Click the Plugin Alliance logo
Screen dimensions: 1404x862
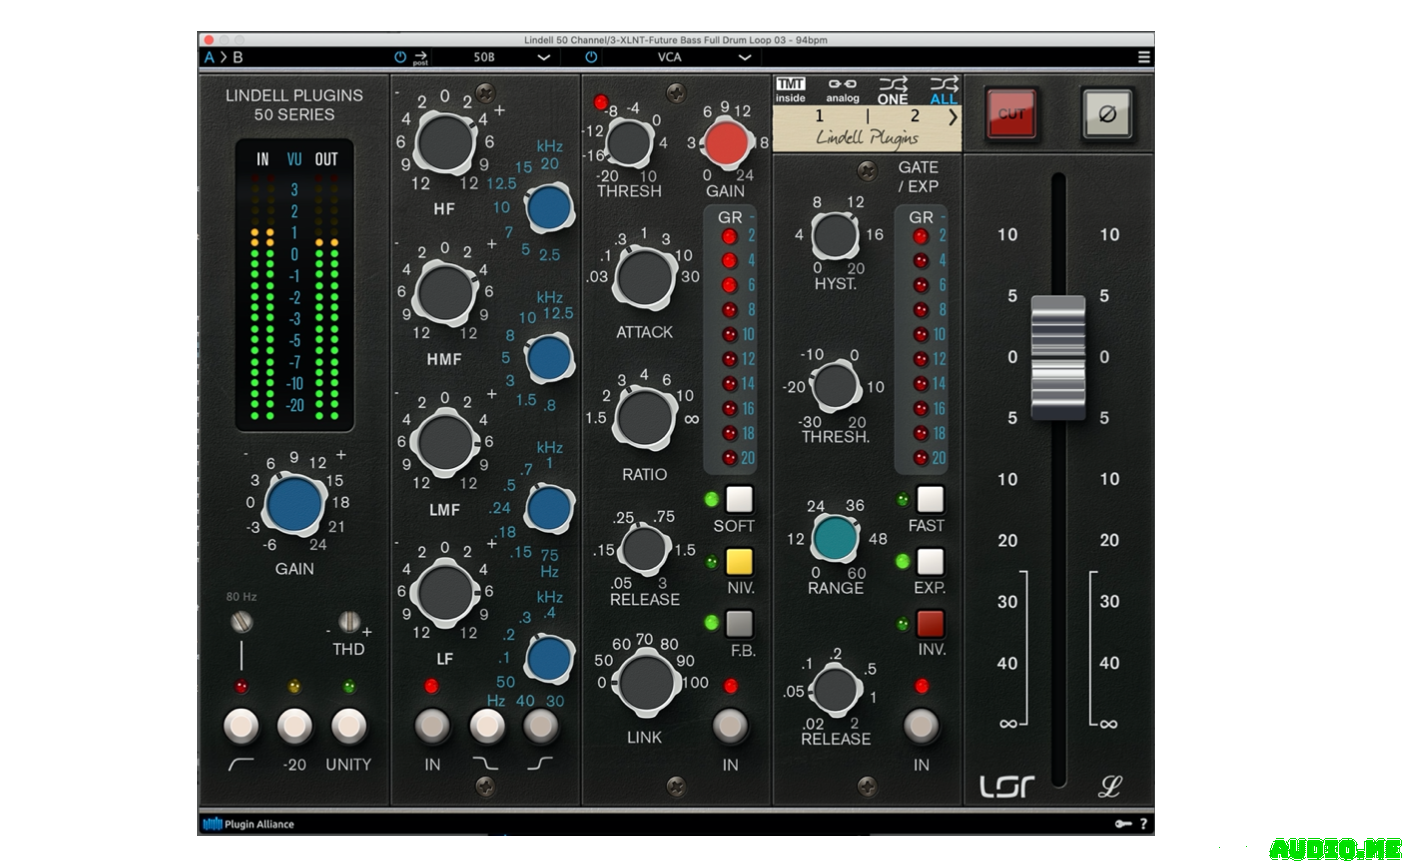pos(248,824)
